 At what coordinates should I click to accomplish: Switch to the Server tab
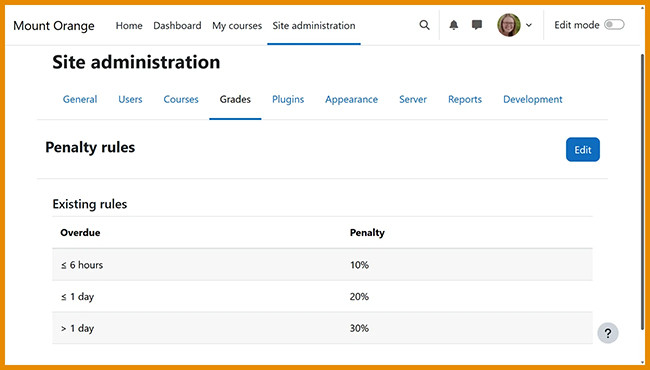click(x=413, y=99)
